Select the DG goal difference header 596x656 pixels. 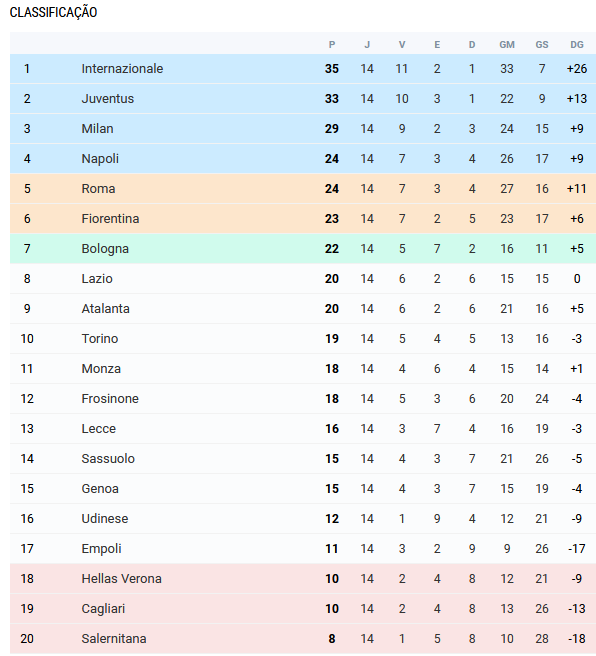(x=577, y=45)
